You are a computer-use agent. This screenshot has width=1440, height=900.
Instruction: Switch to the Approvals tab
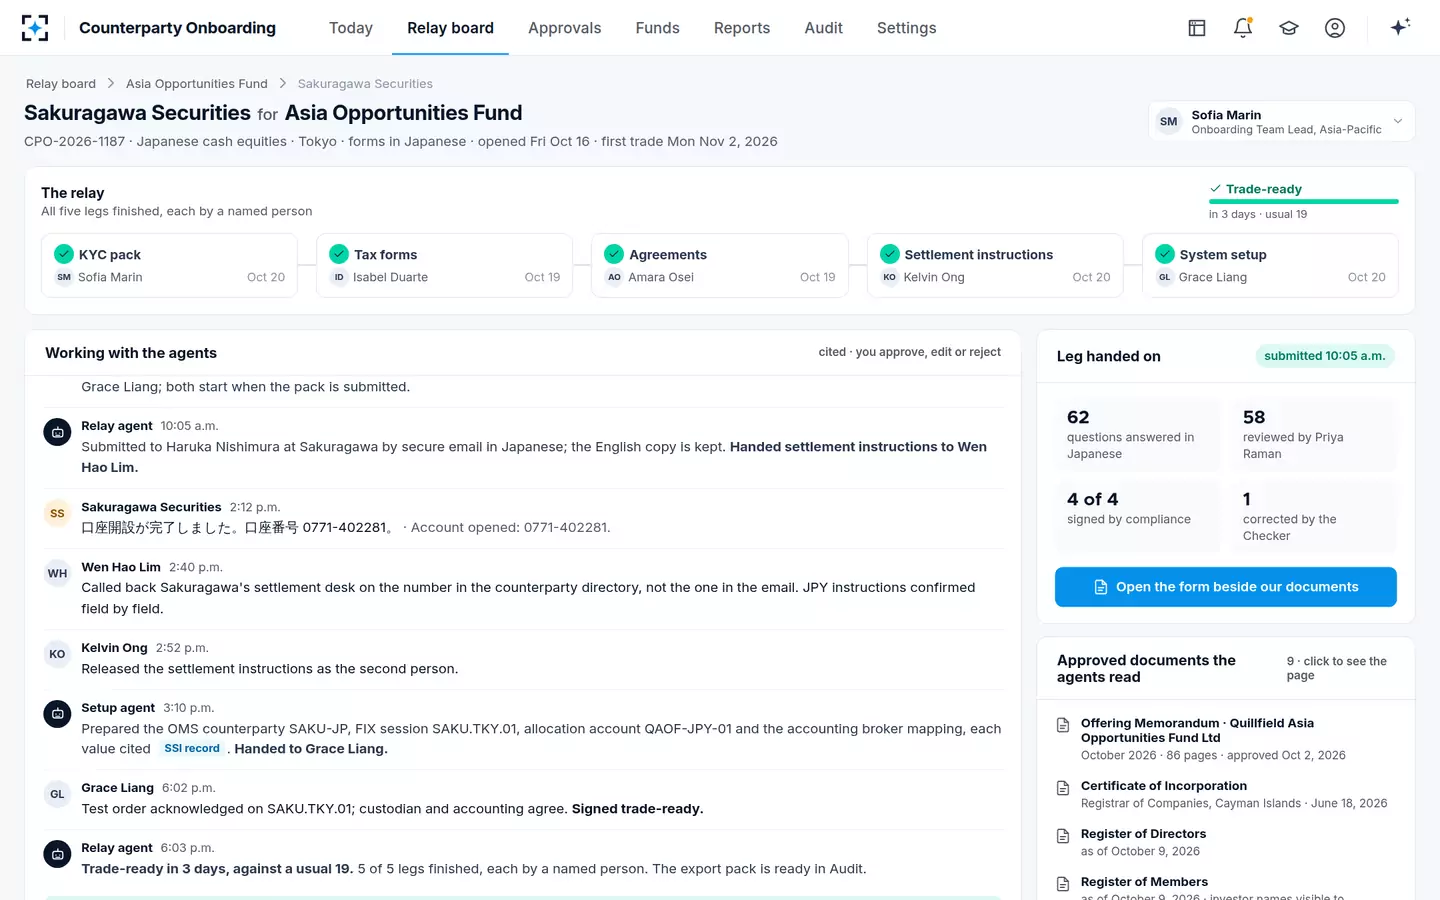point(565,28)
